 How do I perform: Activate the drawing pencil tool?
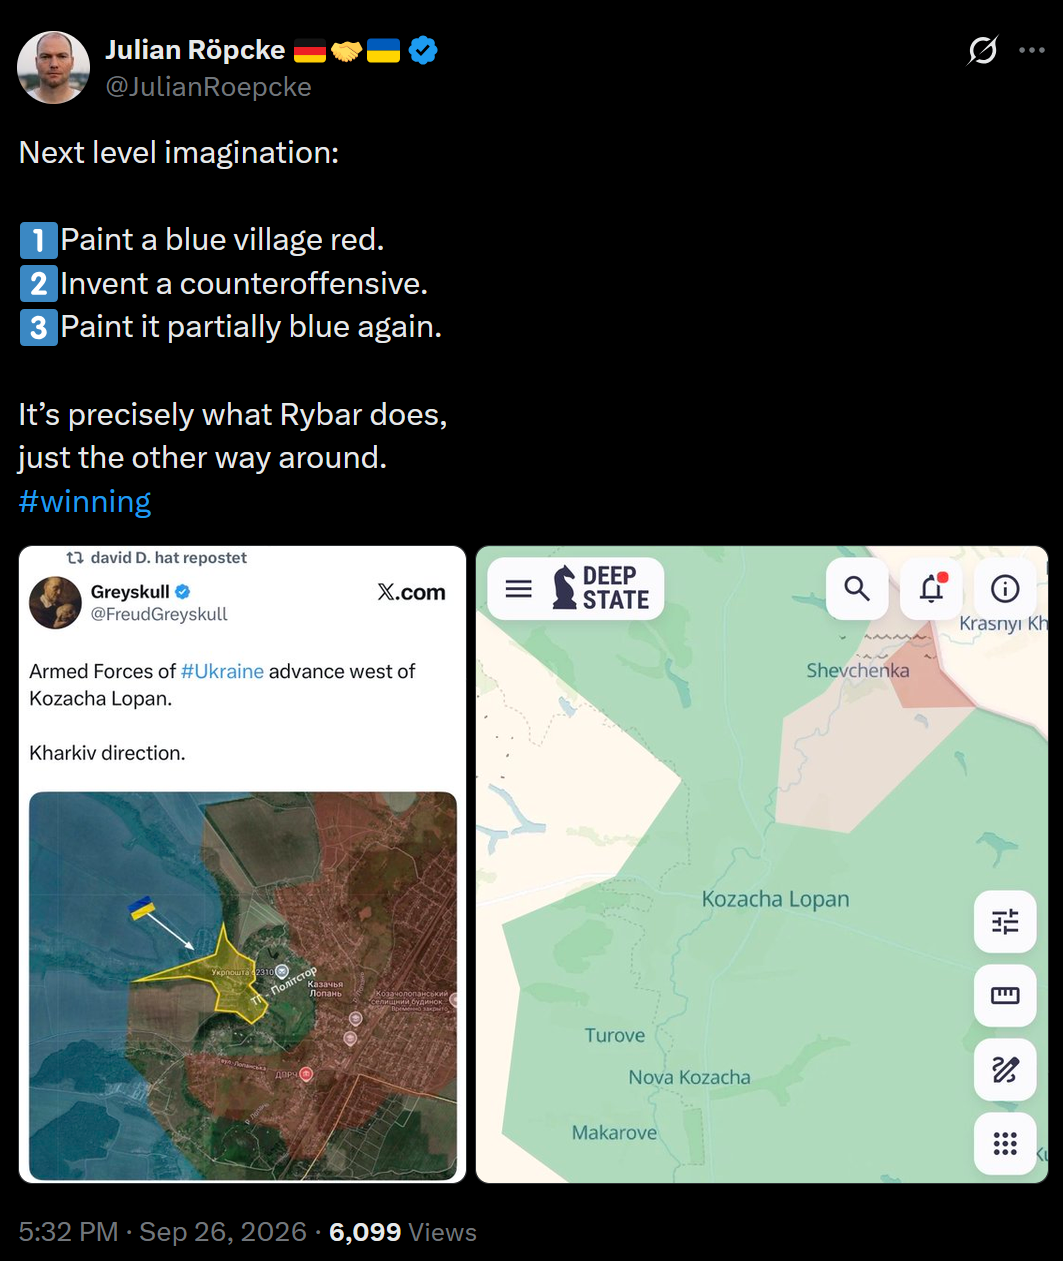click(1005, 1070)
